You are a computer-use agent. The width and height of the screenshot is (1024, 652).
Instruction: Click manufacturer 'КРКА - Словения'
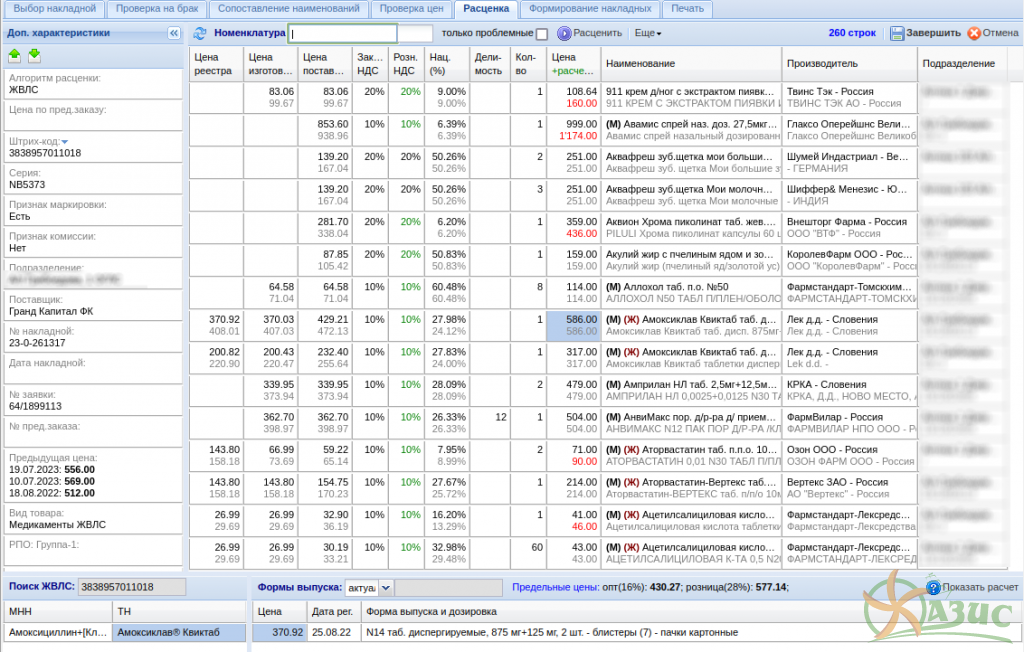click(x=826, y=385)
